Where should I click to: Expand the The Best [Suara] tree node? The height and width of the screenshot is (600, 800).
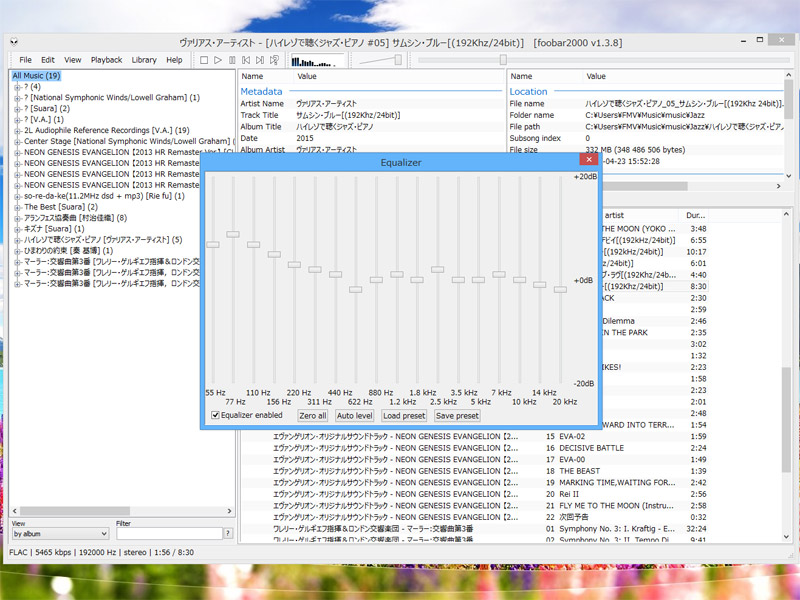click(17, 207)
